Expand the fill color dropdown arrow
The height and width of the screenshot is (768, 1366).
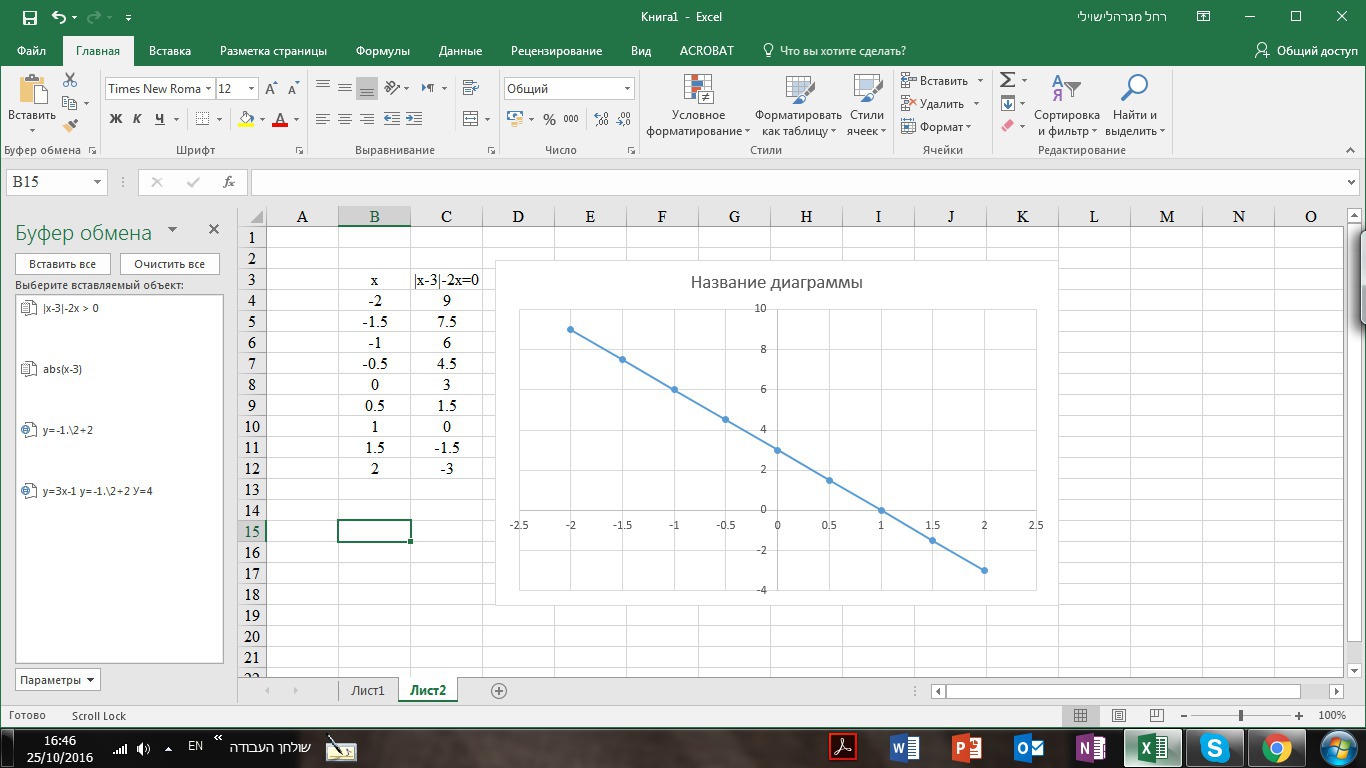tap(262, 119)
